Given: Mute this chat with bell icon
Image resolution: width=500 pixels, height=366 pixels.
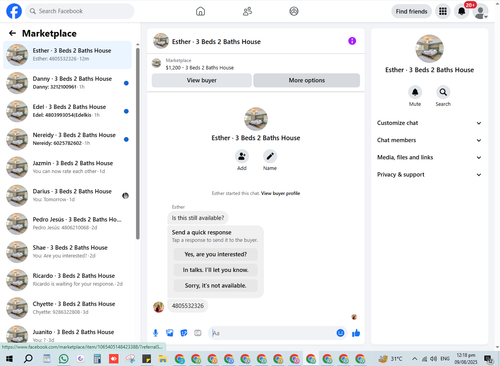Looking at the screenshot, I should click(415, 92).
